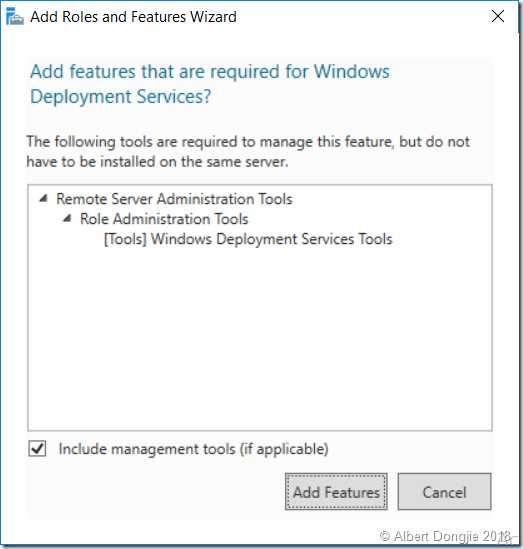Select the Role Administration Tools entry
This screenshot has height=549, width=523.
(x=164, y=219)
